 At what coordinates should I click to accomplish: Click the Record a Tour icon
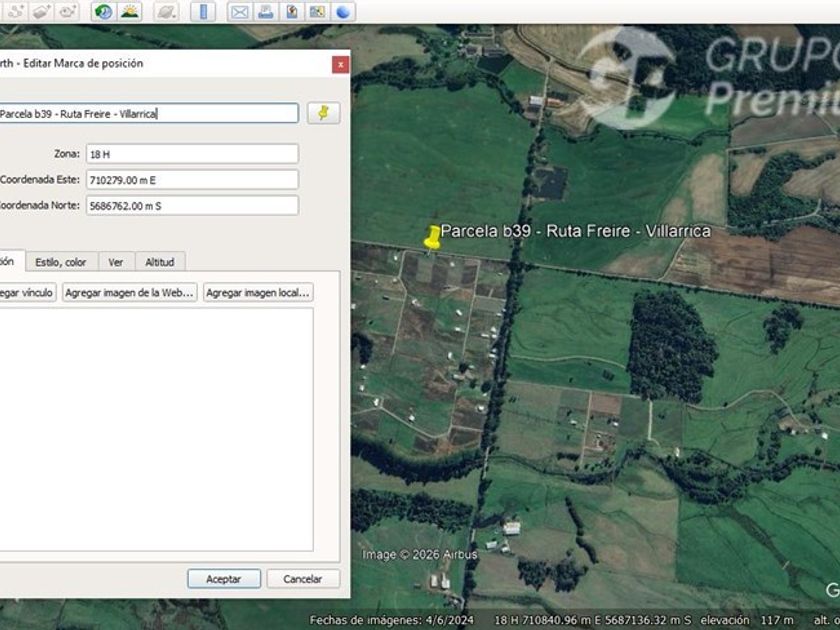point(68,12)
